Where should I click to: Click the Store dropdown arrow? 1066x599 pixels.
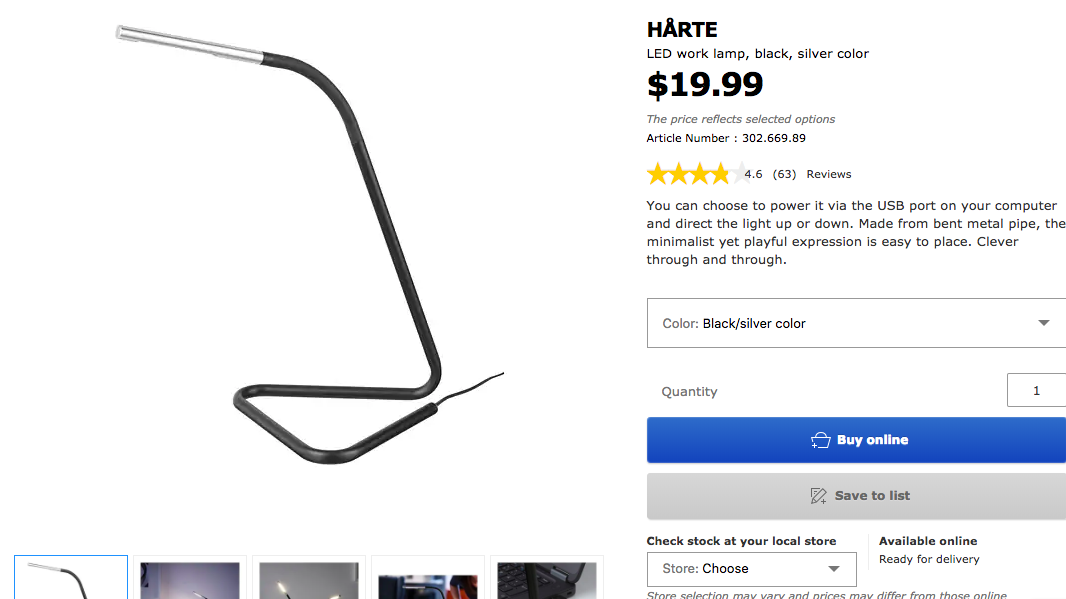(833, 569)
